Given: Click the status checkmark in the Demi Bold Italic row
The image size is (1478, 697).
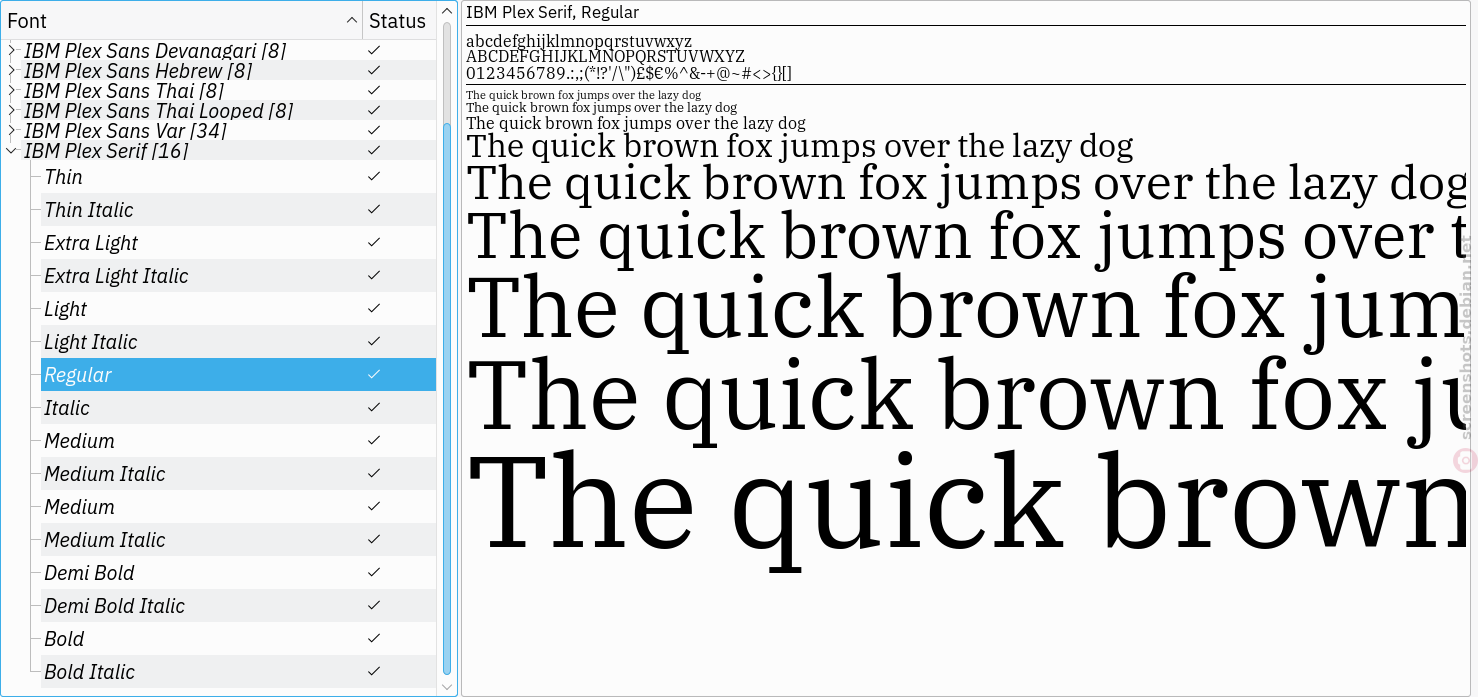Looking at the screenshot, I should click(x=374, y=605).
